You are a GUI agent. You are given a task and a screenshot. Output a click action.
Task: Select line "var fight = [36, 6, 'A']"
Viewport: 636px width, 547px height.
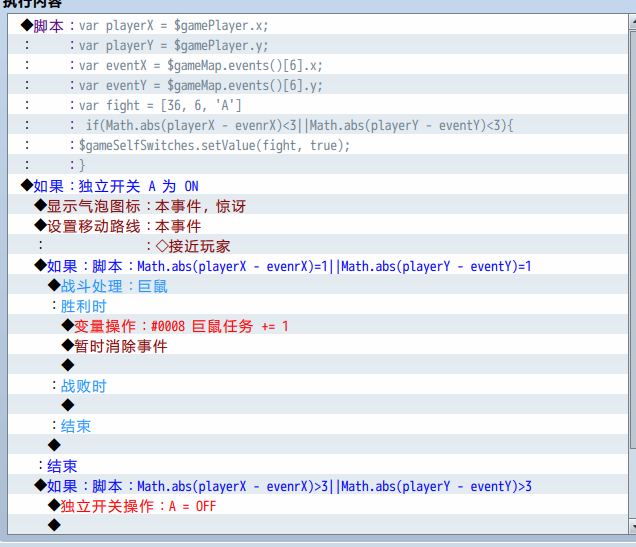coord(318,105)
